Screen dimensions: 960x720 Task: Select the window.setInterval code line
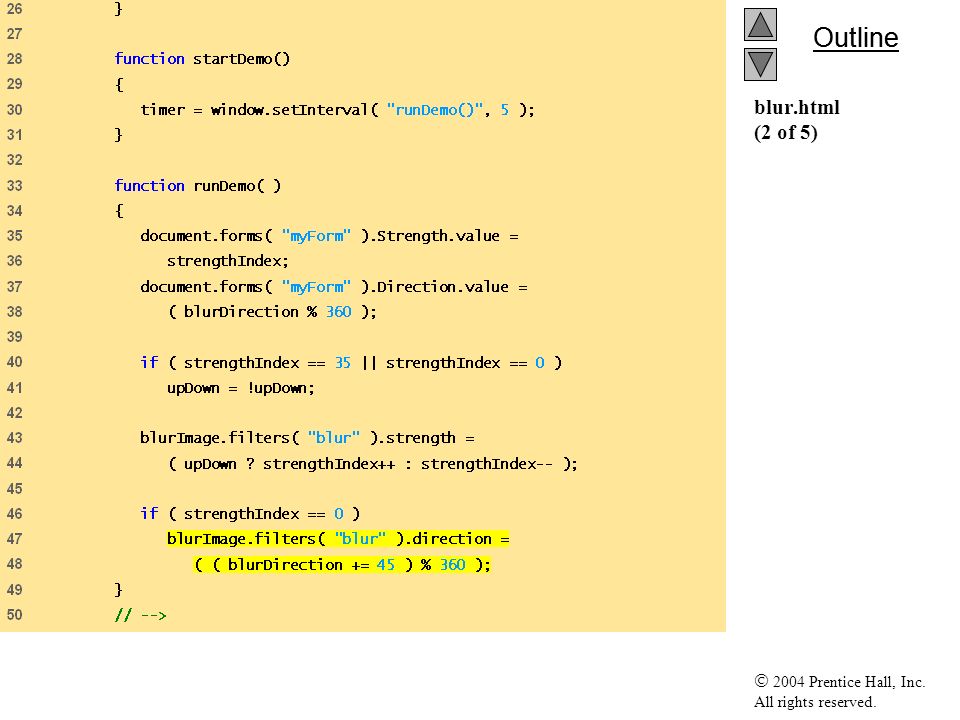(x=337, y=110)
